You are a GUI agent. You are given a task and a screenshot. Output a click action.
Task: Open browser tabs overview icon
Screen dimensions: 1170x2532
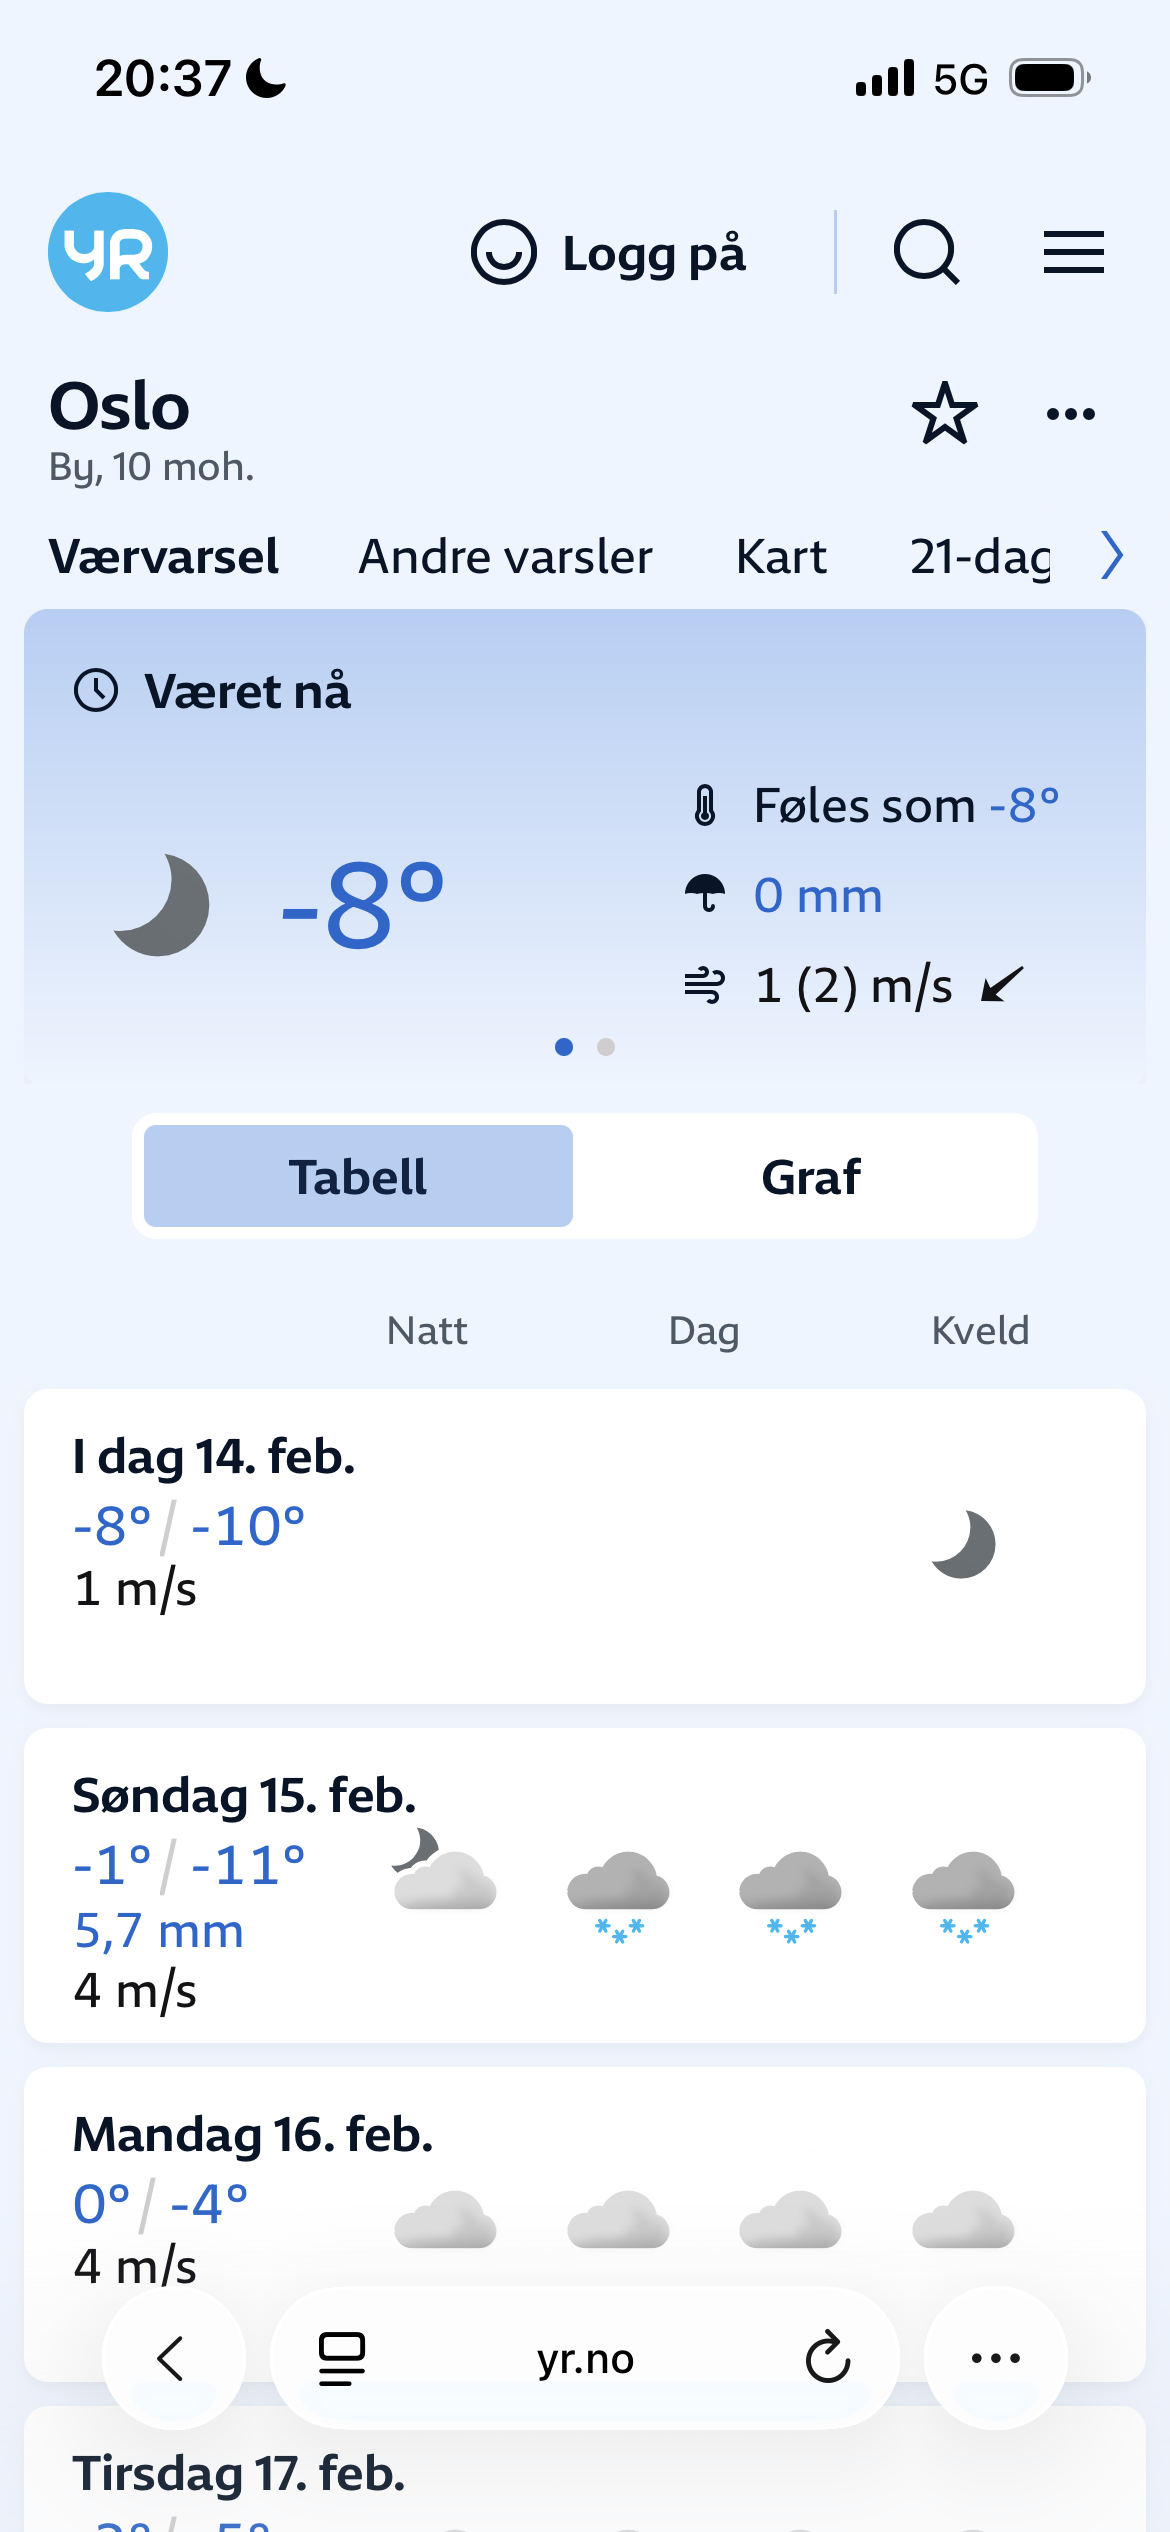[341, 2357]
